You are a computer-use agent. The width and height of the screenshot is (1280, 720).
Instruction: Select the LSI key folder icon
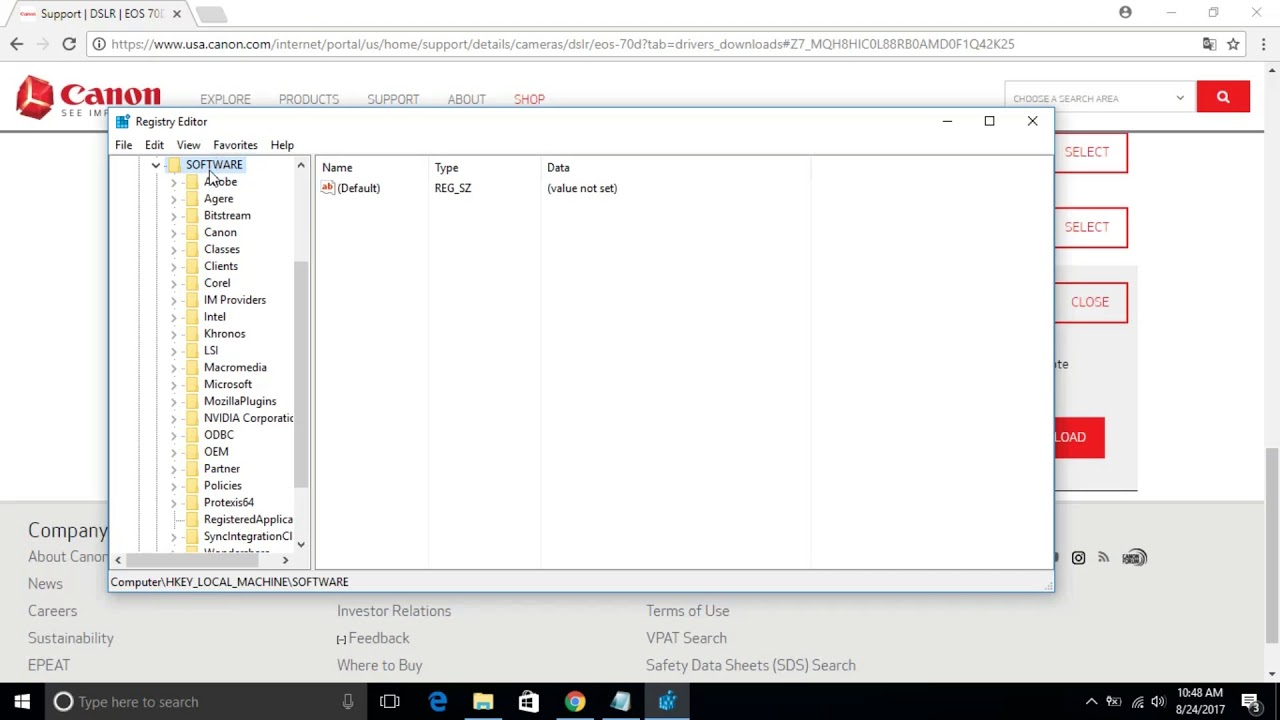click(192, 351)
